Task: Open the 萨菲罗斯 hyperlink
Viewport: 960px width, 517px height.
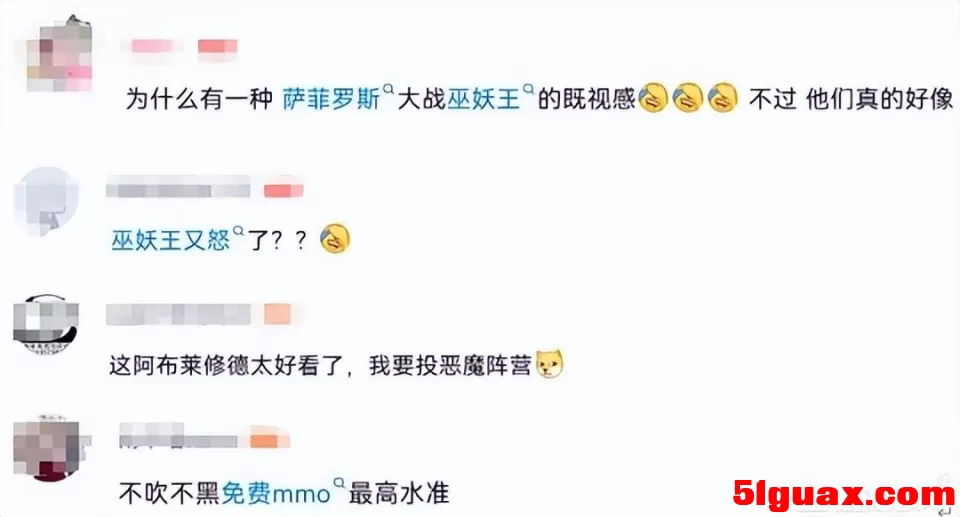Action: pos(331,99)
